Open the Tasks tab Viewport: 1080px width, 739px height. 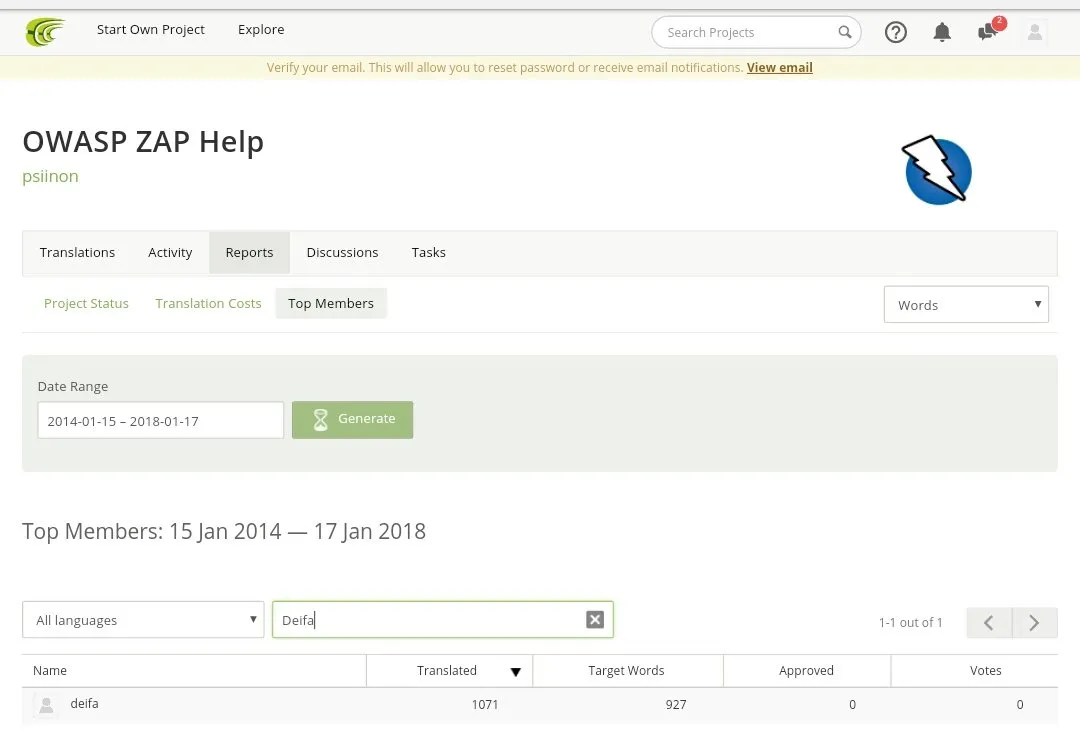click(428, 253)
